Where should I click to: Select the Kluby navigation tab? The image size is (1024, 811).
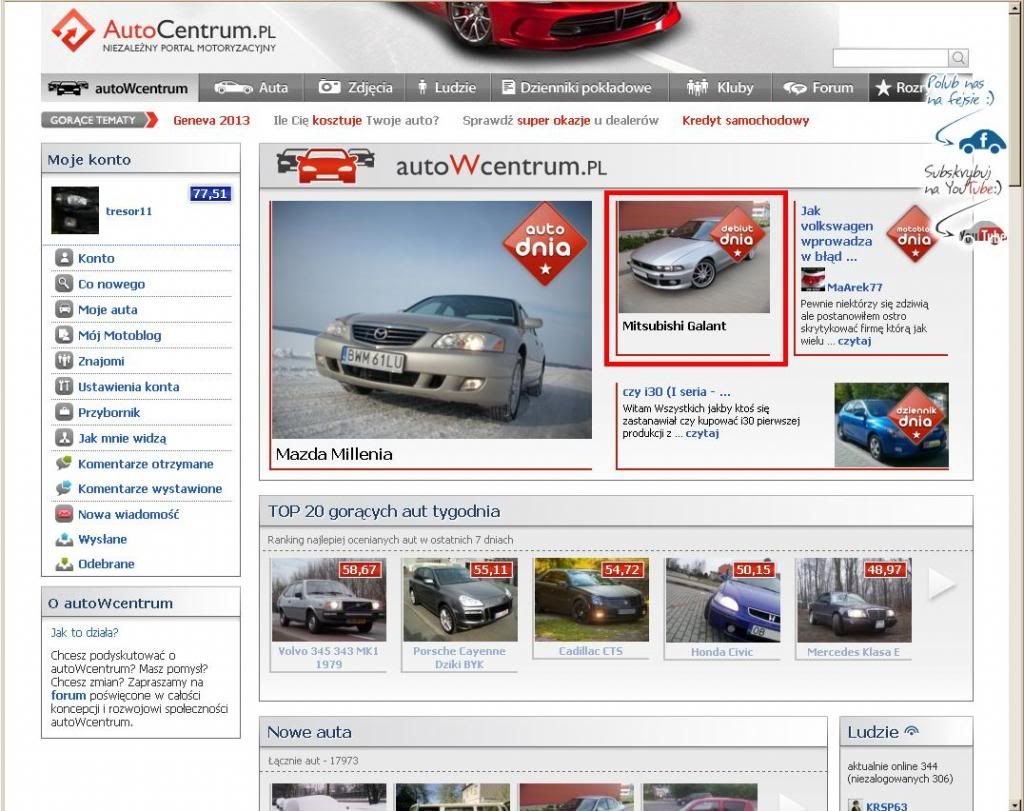point(720,87)
